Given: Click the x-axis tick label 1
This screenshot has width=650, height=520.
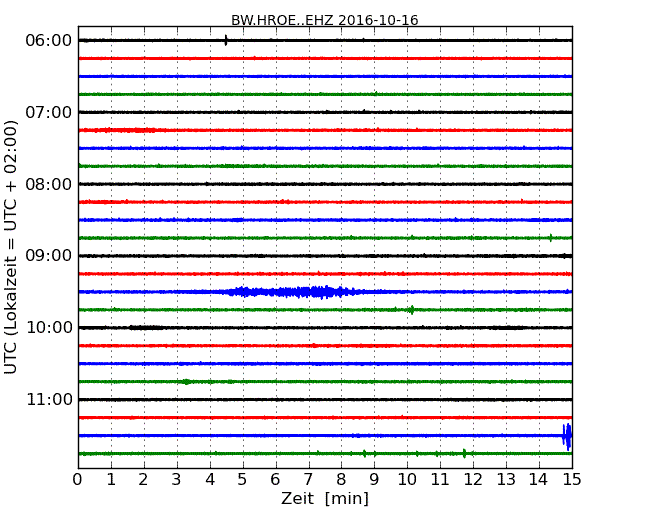Looking at the screenshot, I should click(111, 480).
